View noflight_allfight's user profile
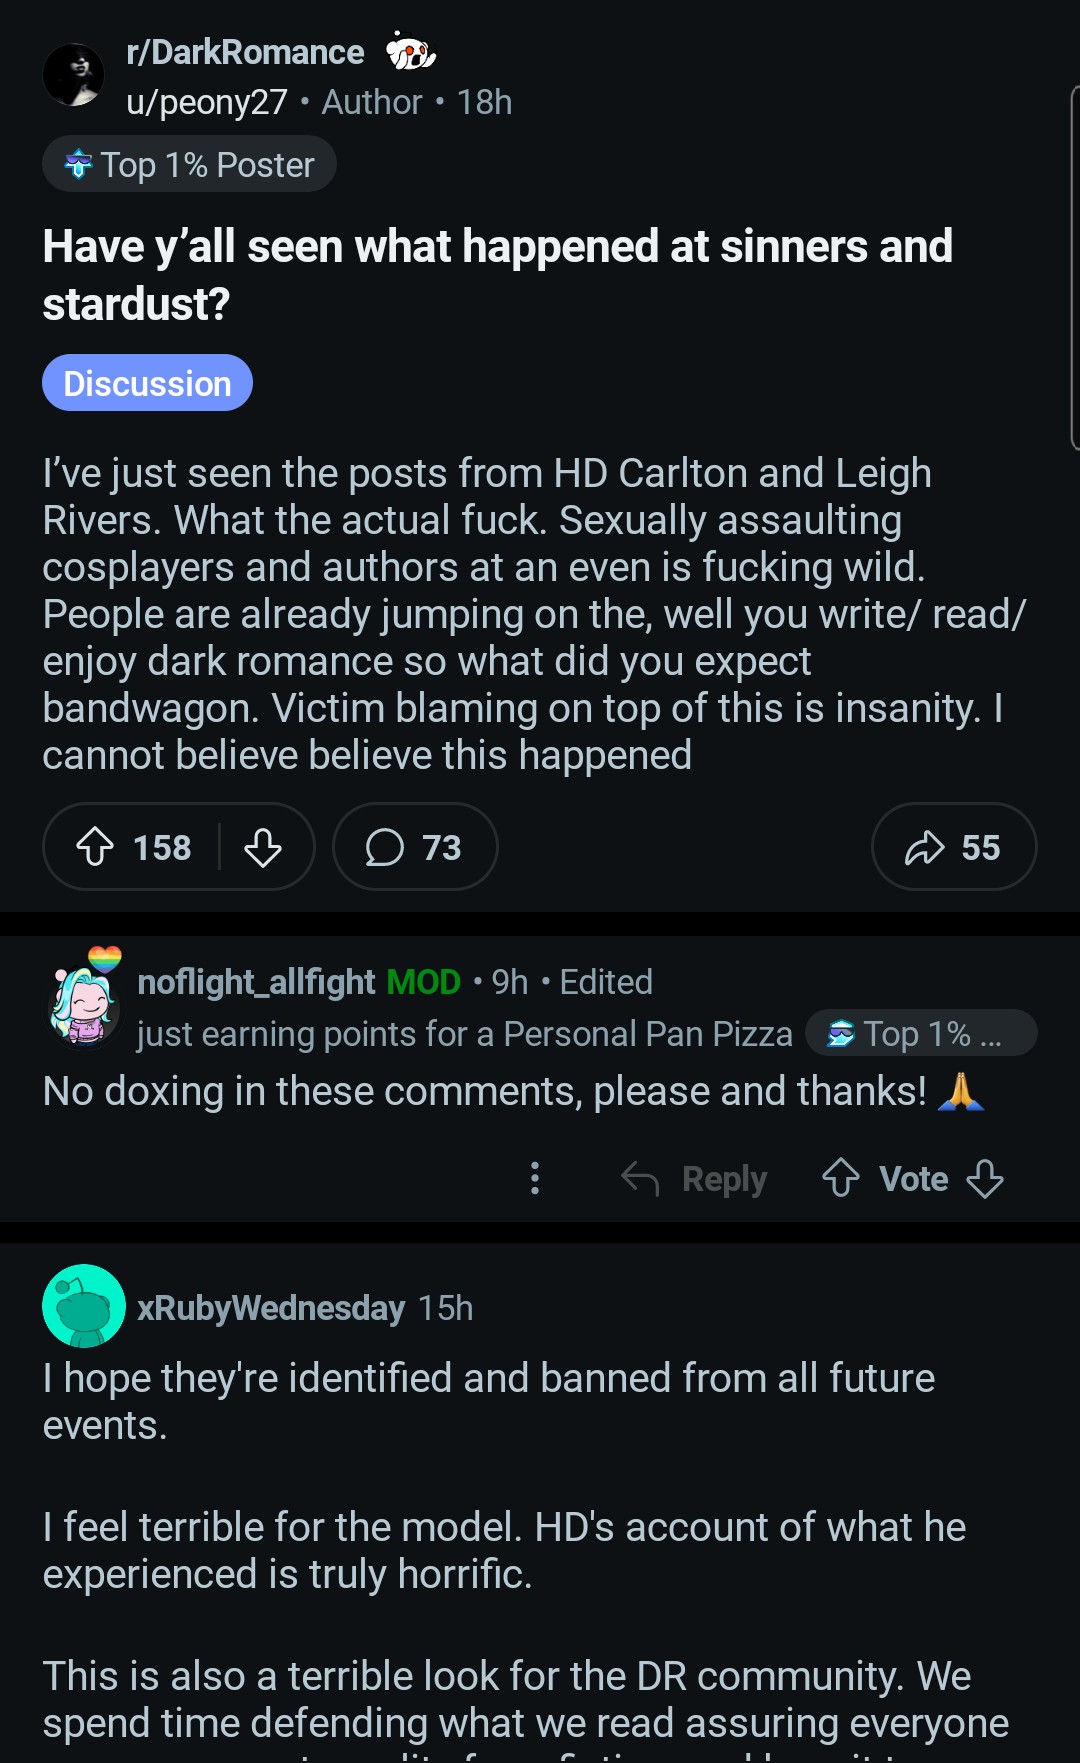This screenshot has width=1080, height=1763. [x=256, y=982]
